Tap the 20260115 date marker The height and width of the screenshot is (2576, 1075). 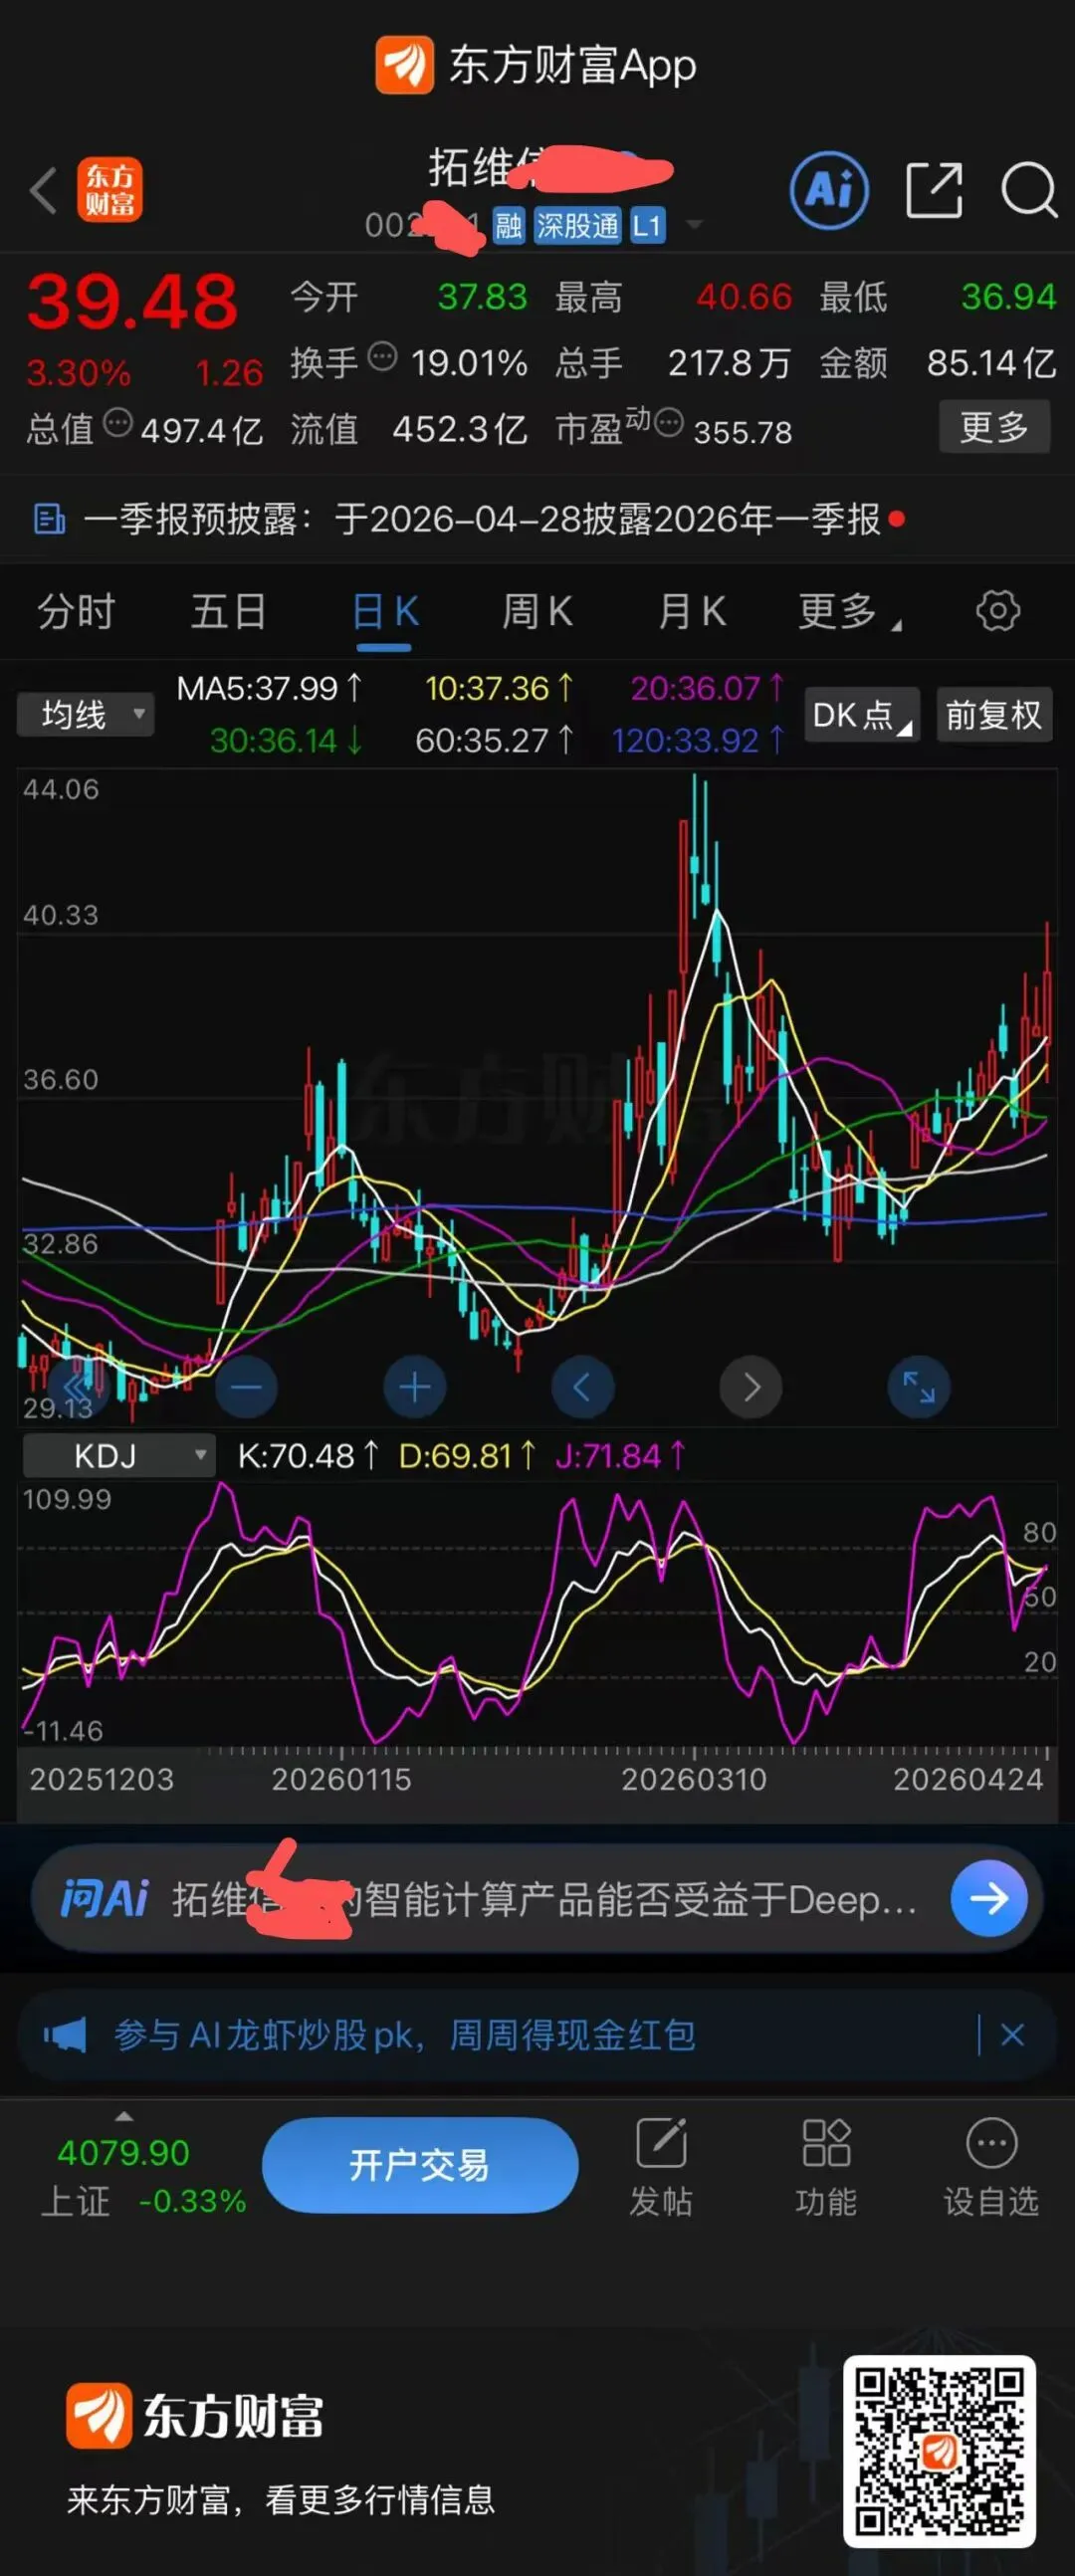click(342, 1779)
